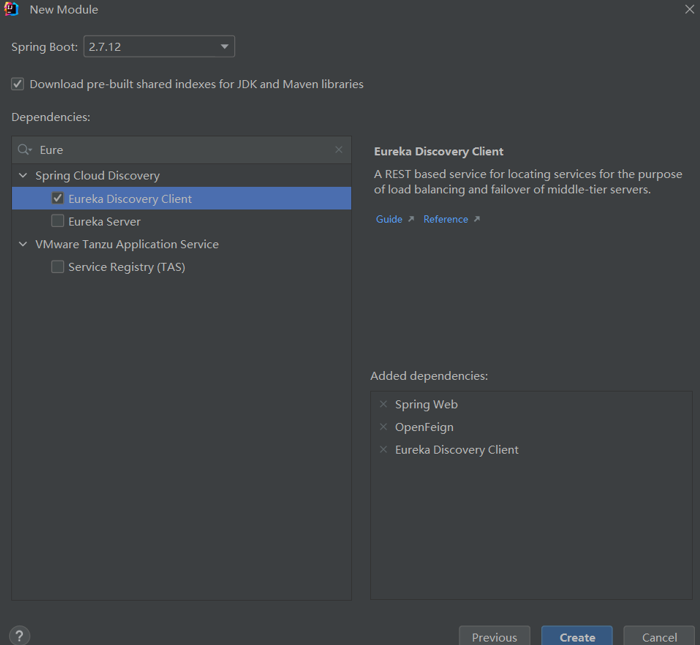700x645 pixels.
Task: Click the Create button
Action: coord(577,637)
